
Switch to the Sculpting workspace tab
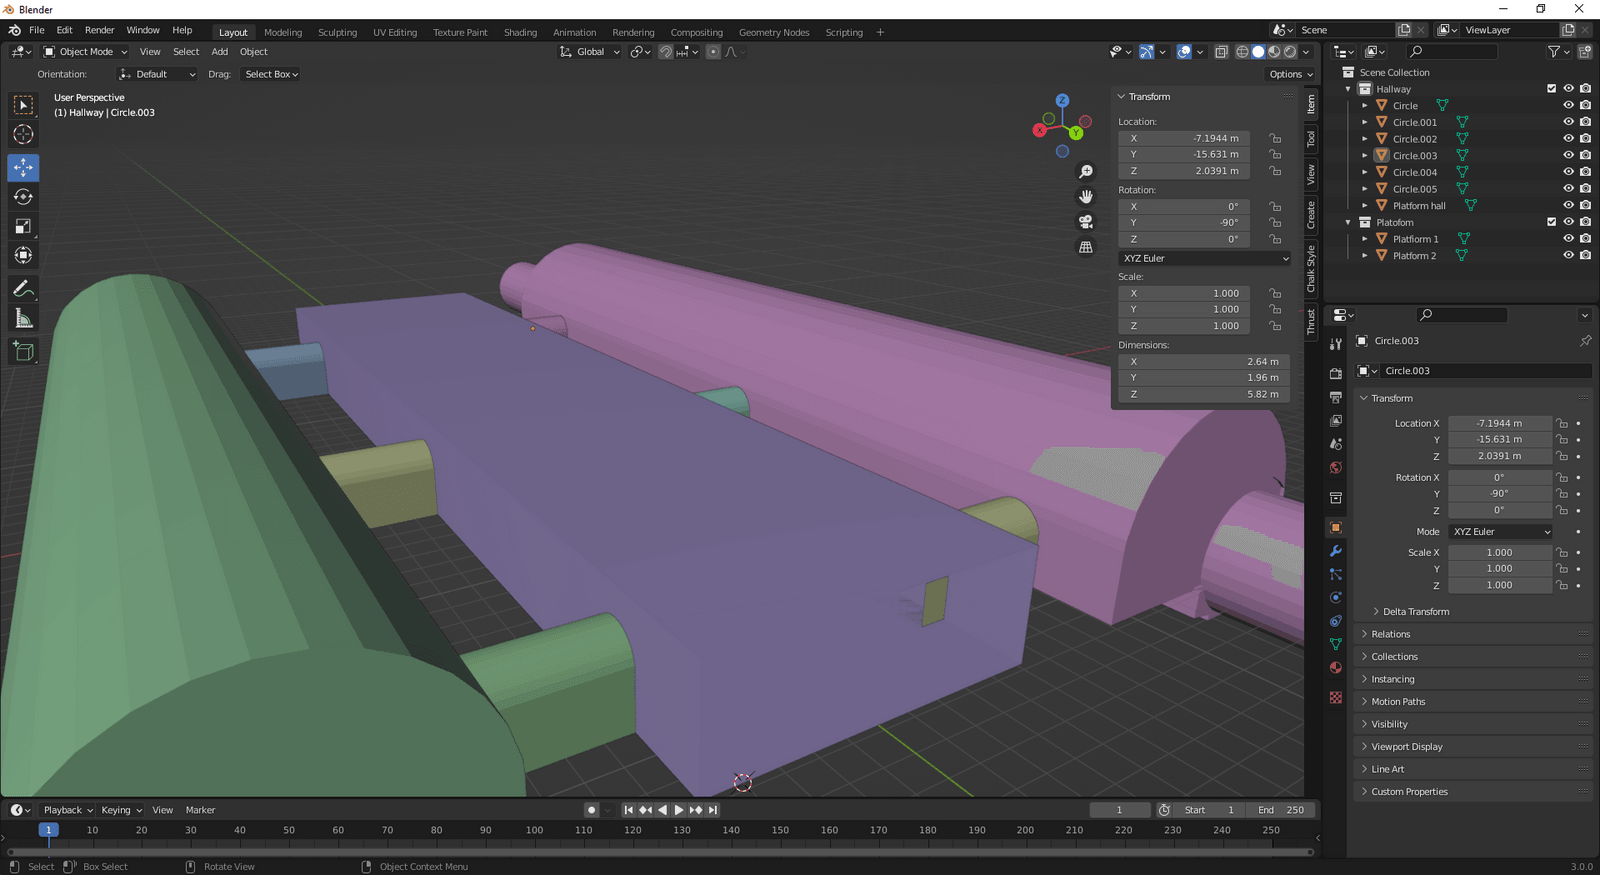pyautogui.click(x=337, y=32)
